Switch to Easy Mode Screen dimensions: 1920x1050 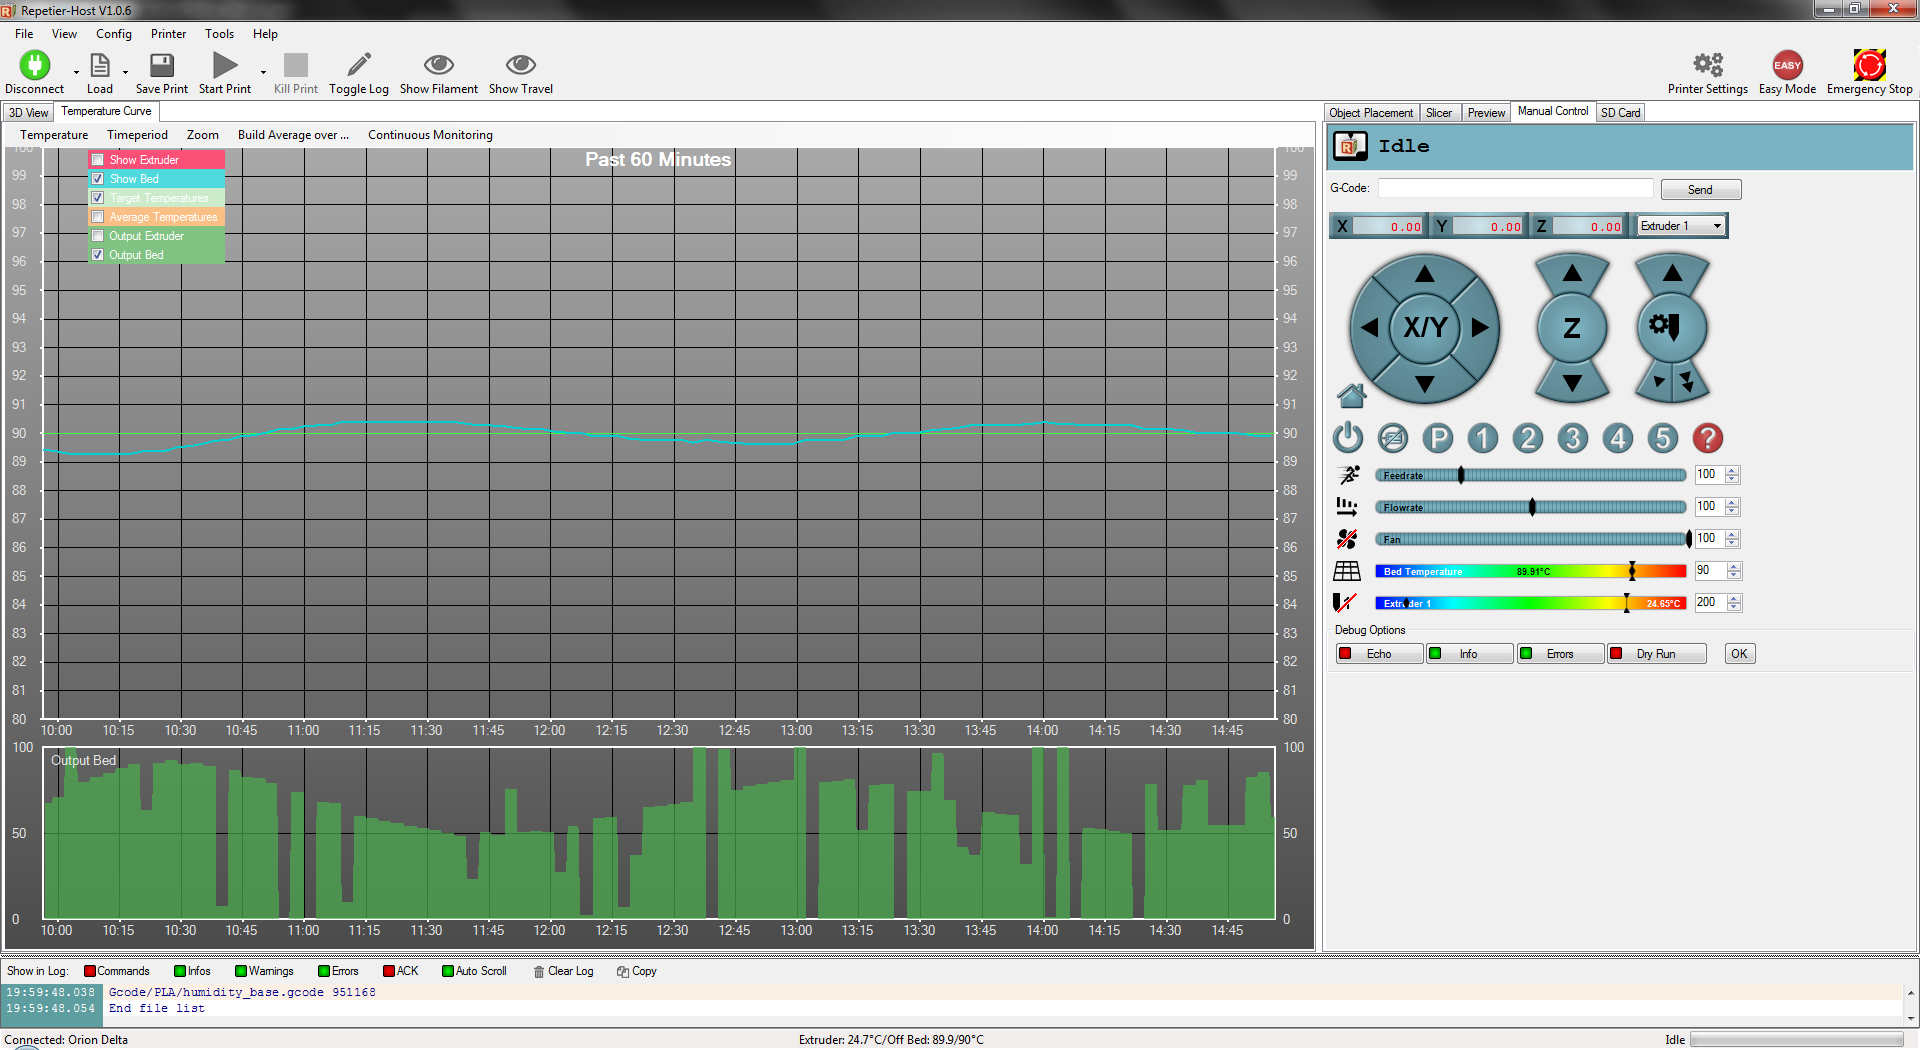point(1787,66)
